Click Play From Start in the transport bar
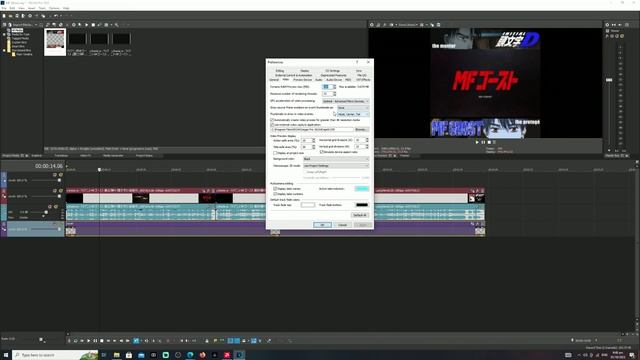Viewport: 640px width, 360px height. pyautogui.click(x=82, y=340)
